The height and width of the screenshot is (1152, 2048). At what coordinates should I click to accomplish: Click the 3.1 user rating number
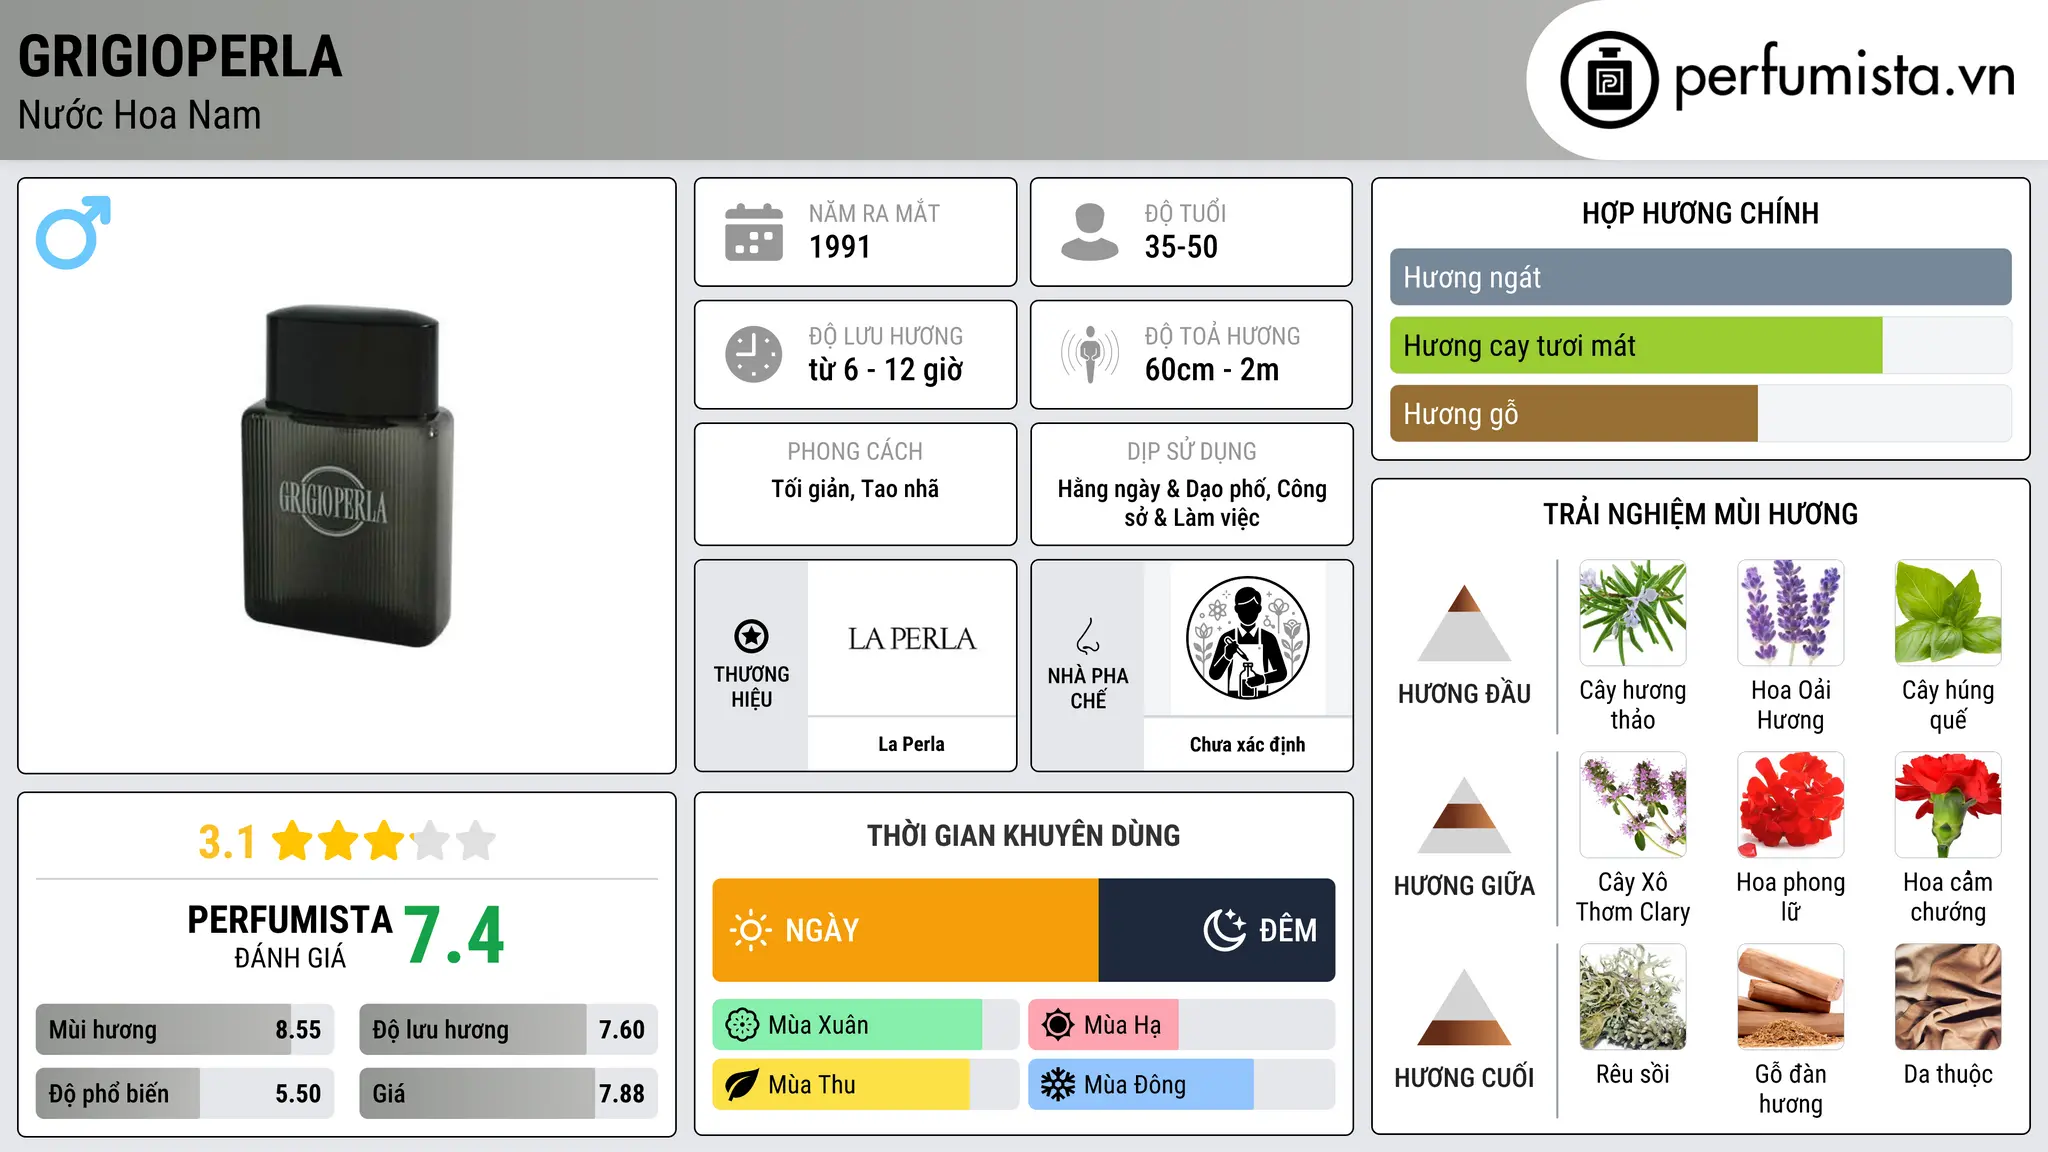coord(227,842)
